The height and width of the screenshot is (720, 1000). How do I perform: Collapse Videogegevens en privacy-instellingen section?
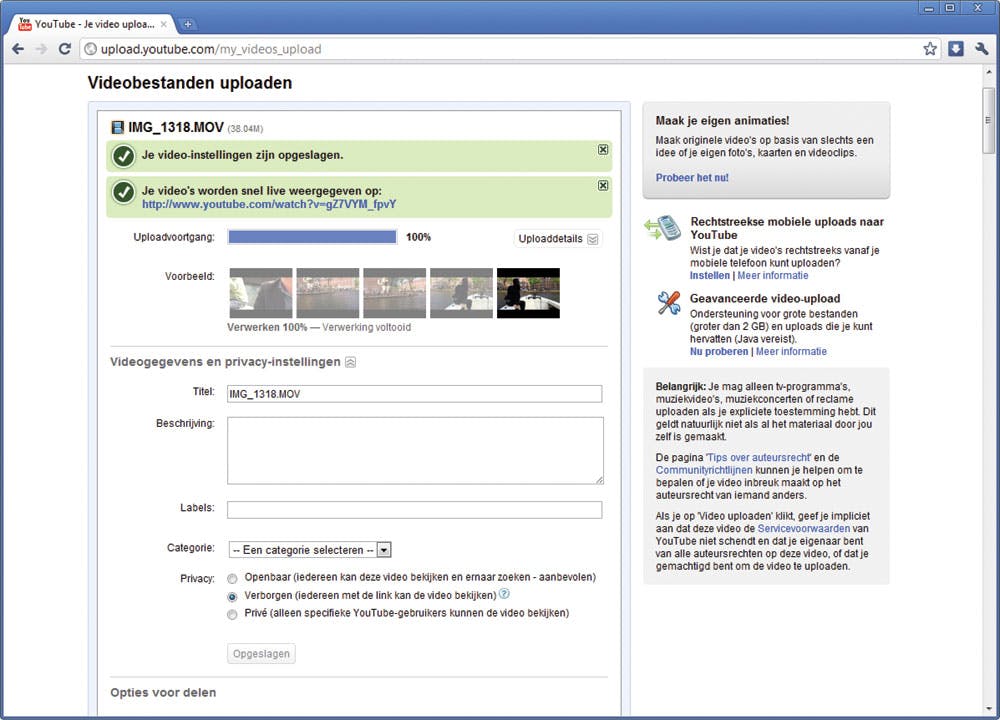point(350,362)
